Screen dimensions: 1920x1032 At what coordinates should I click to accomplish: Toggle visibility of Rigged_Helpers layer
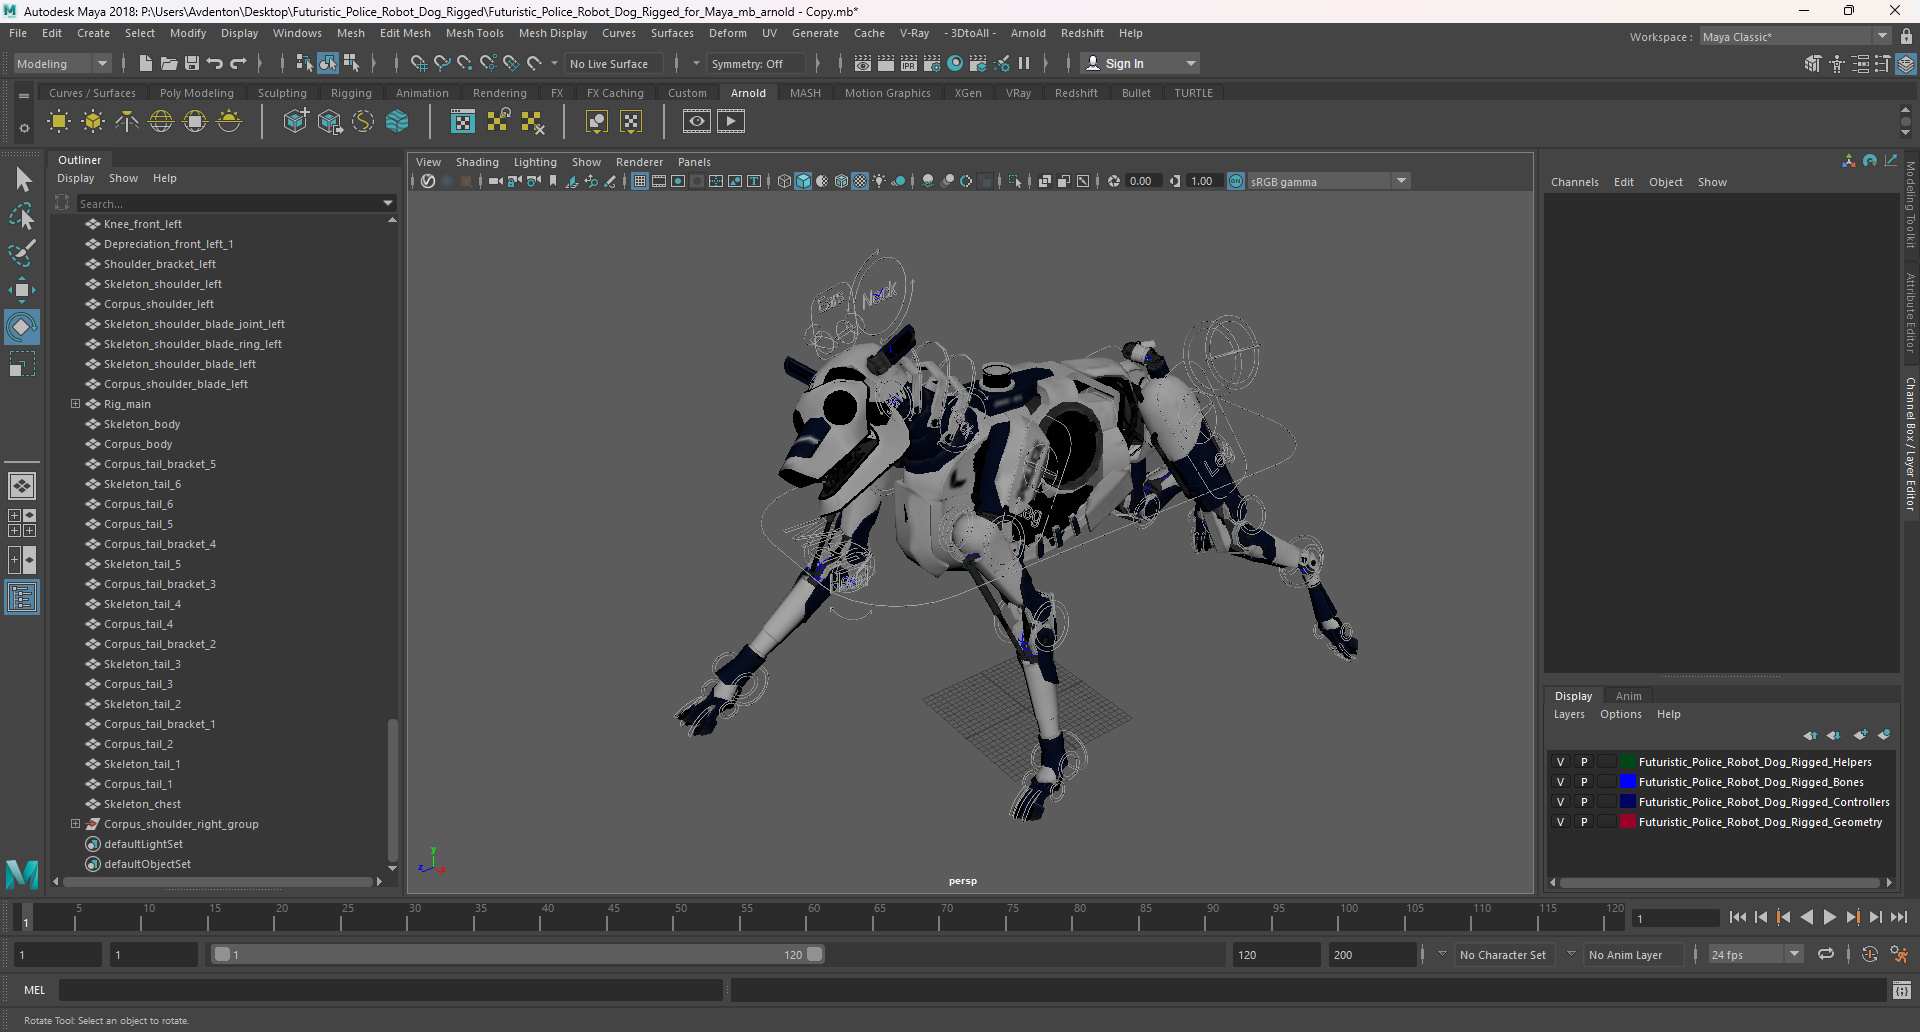pos(1560,762)
